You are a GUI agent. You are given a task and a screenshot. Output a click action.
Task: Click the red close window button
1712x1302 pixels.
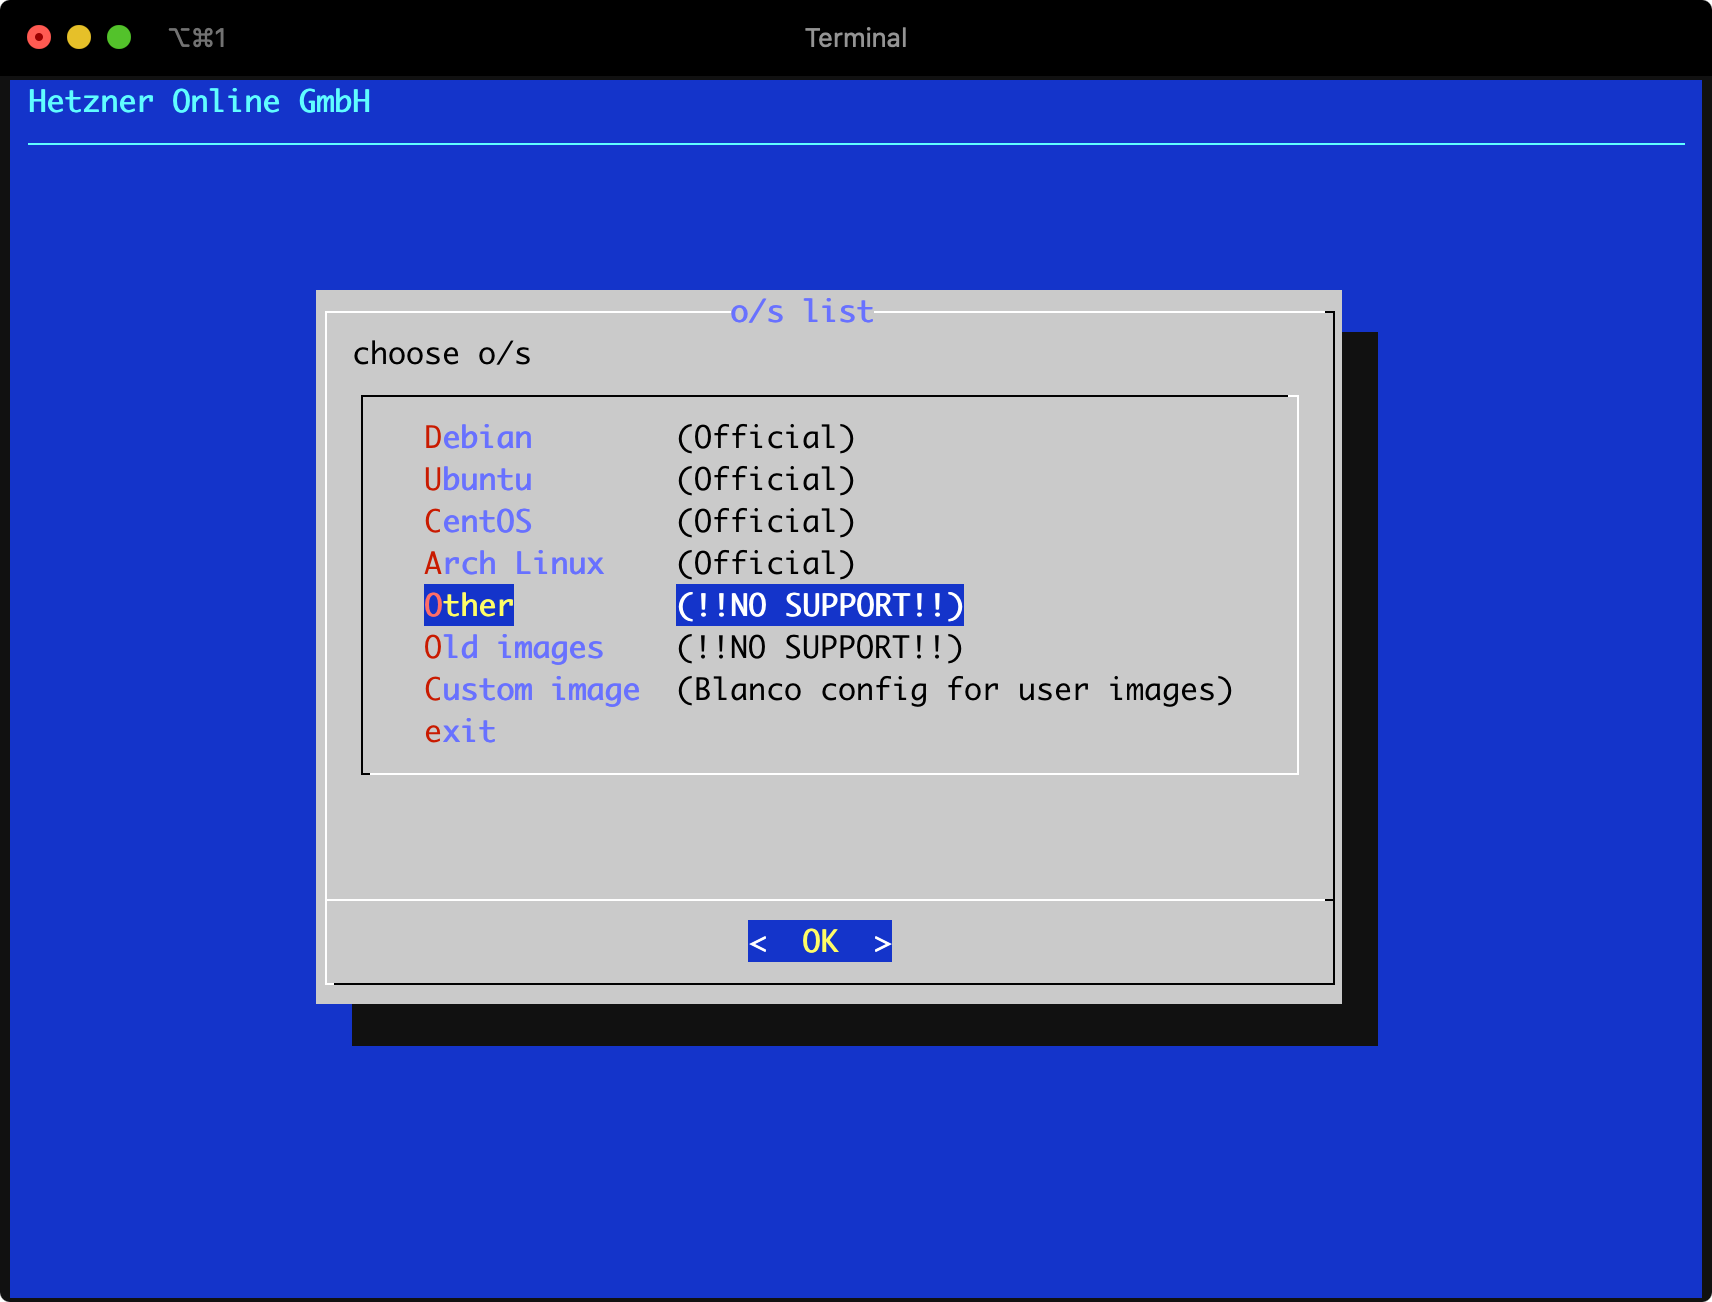pos(39,37)
